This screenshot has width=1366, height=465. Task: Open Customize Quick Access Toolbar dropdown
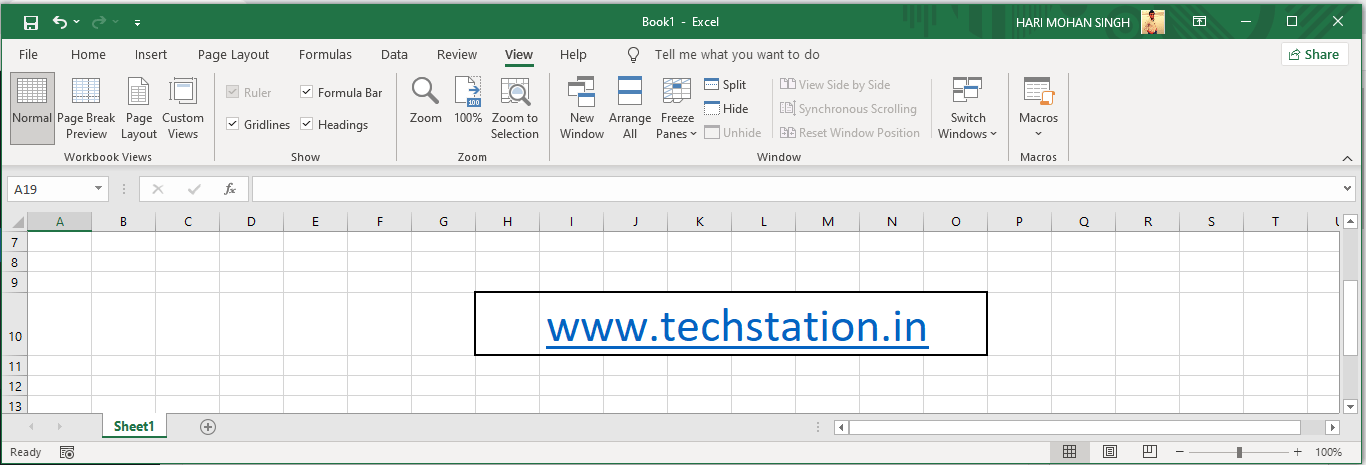click(x=137, y=22)
